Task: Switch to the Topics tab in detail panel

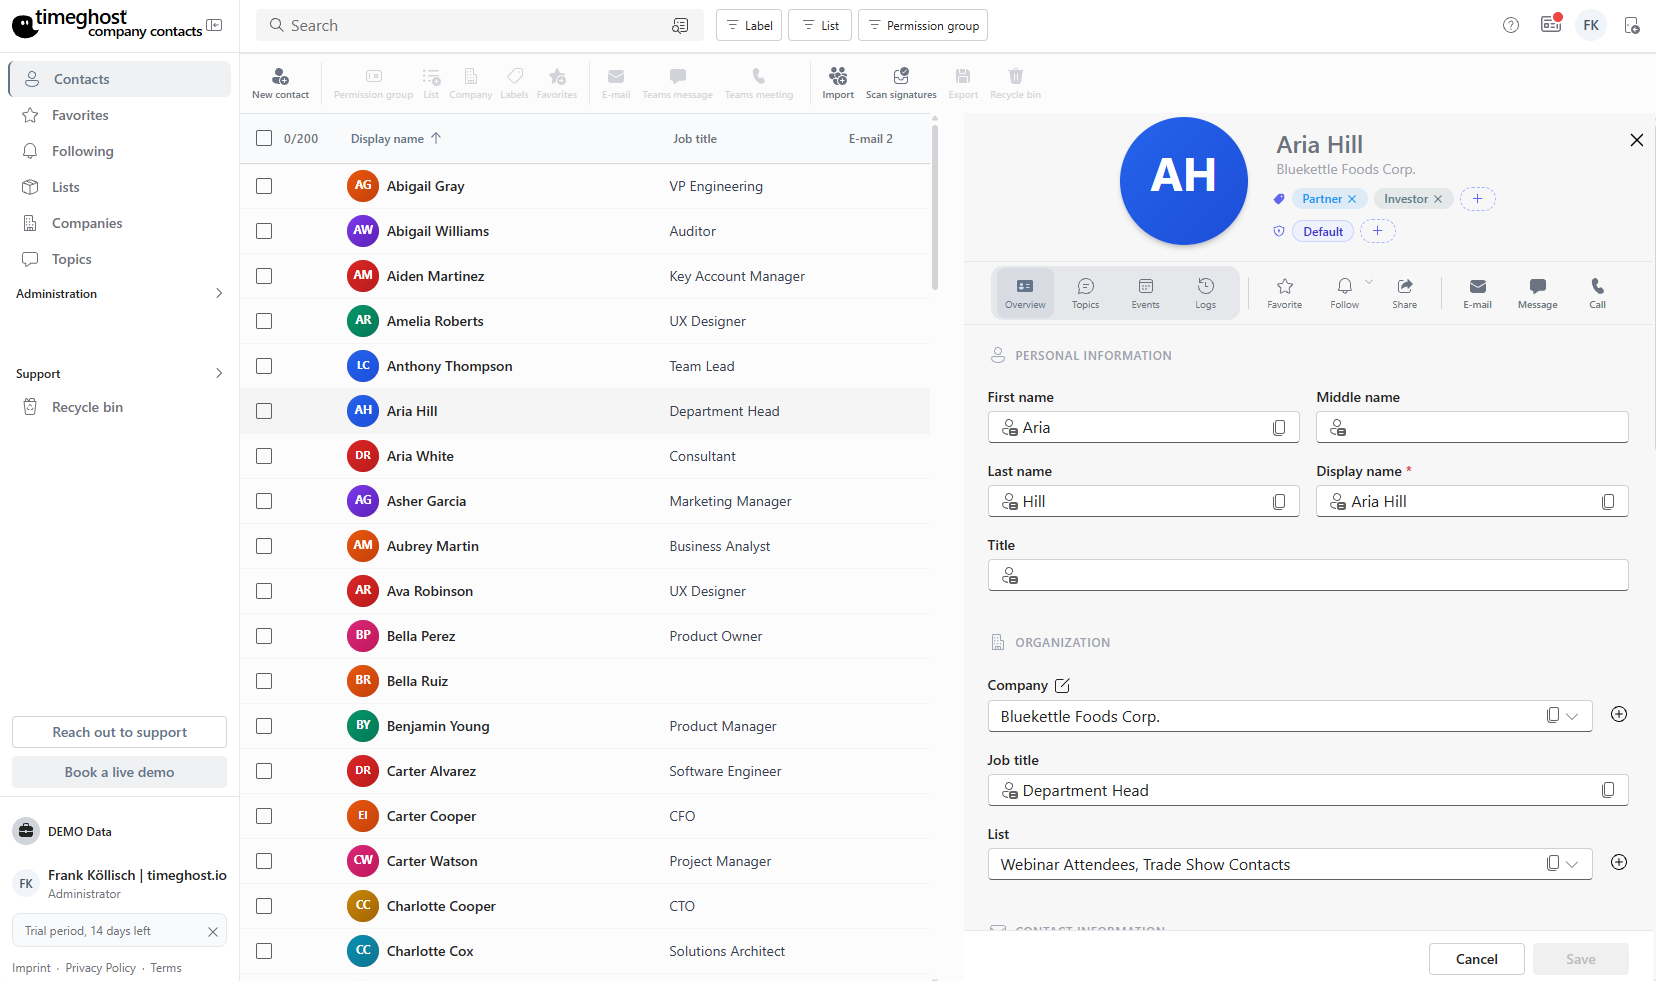Action: pos(1085,293)
